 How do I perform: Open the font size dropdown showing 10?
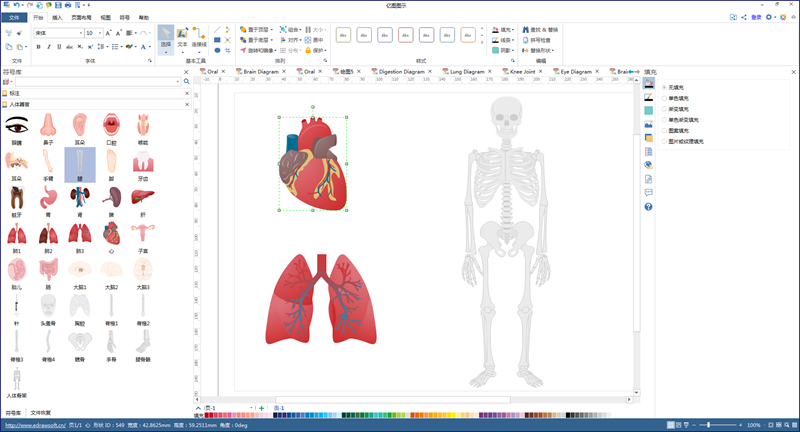click(100, 33)
